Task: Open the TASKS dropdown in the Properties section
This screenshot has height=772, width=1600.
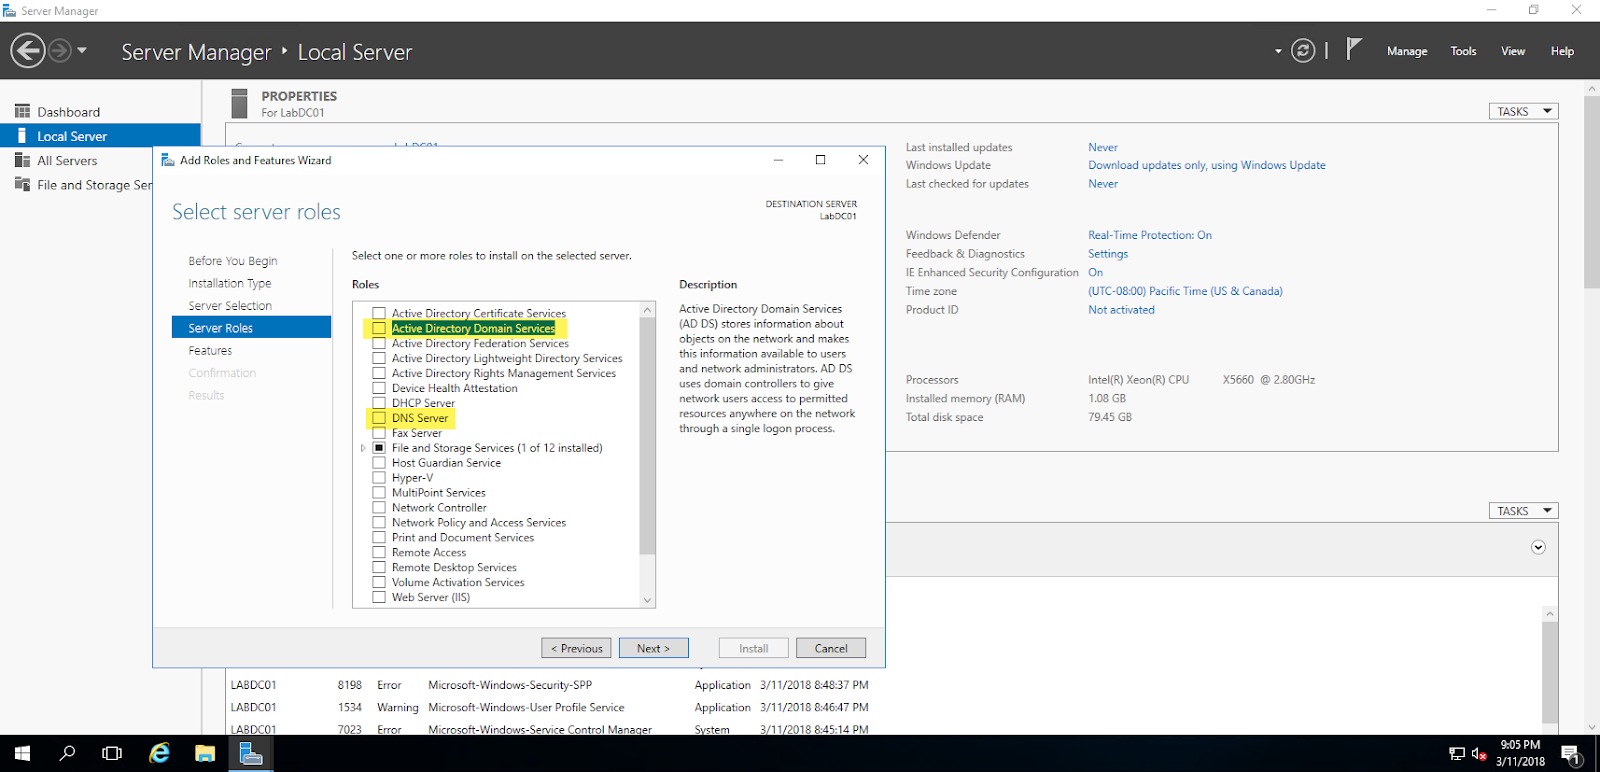Action: click(1523, 111)
